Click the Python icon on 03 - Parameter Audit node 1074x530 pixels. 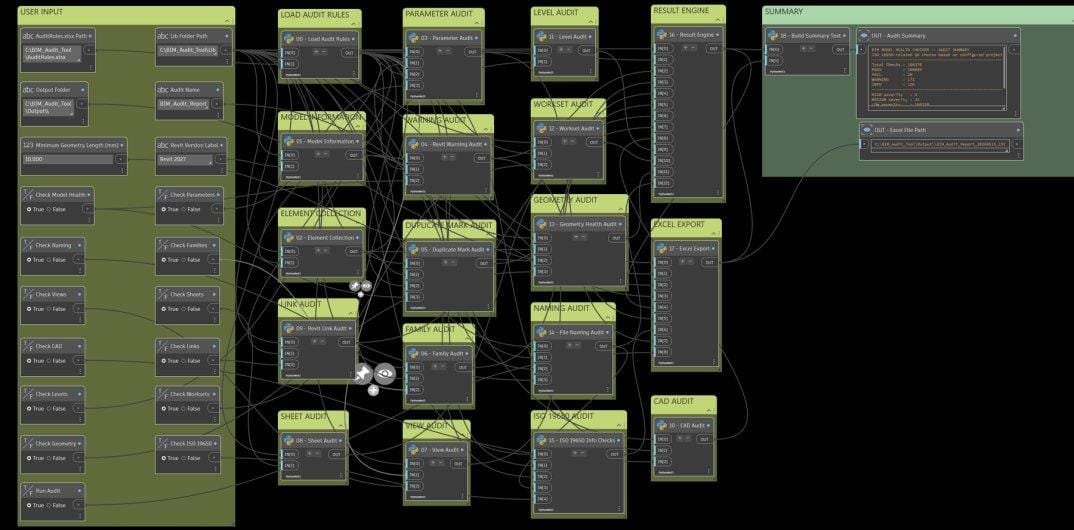(413, 38)
